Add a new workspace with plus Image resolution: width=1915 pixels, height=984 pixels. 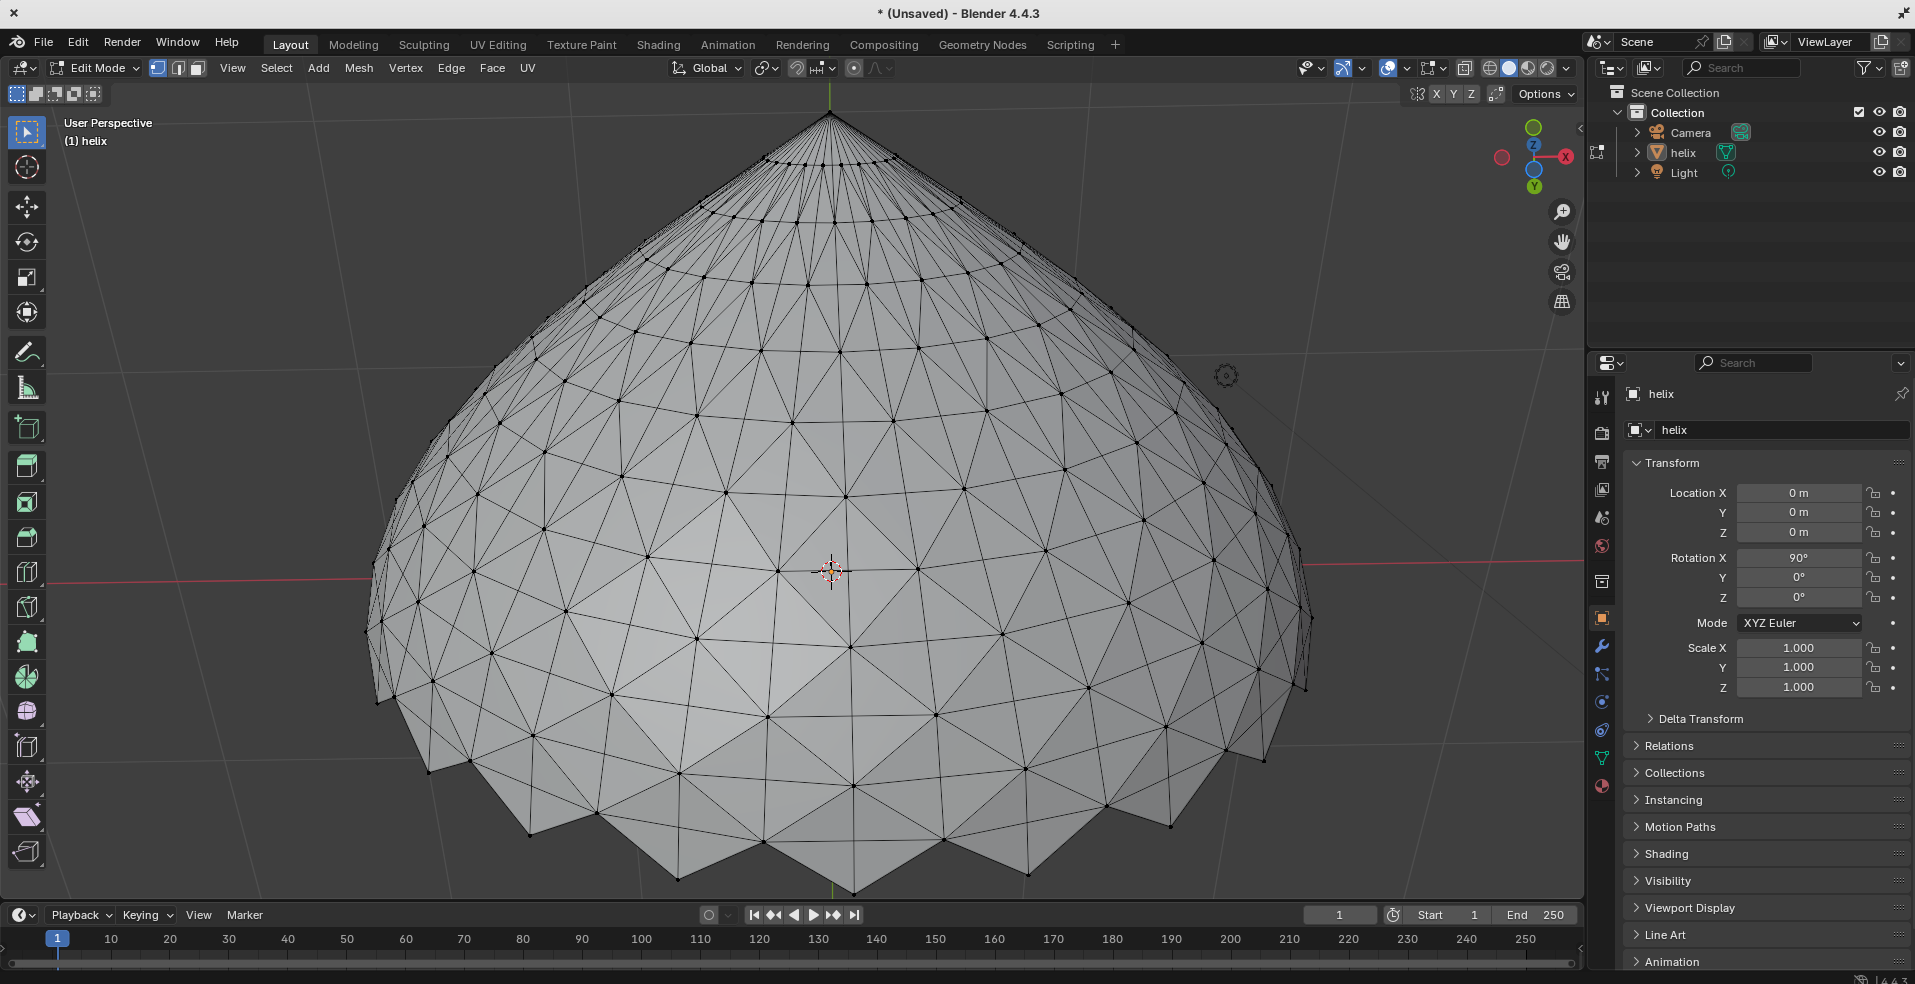pos(1115,45)
